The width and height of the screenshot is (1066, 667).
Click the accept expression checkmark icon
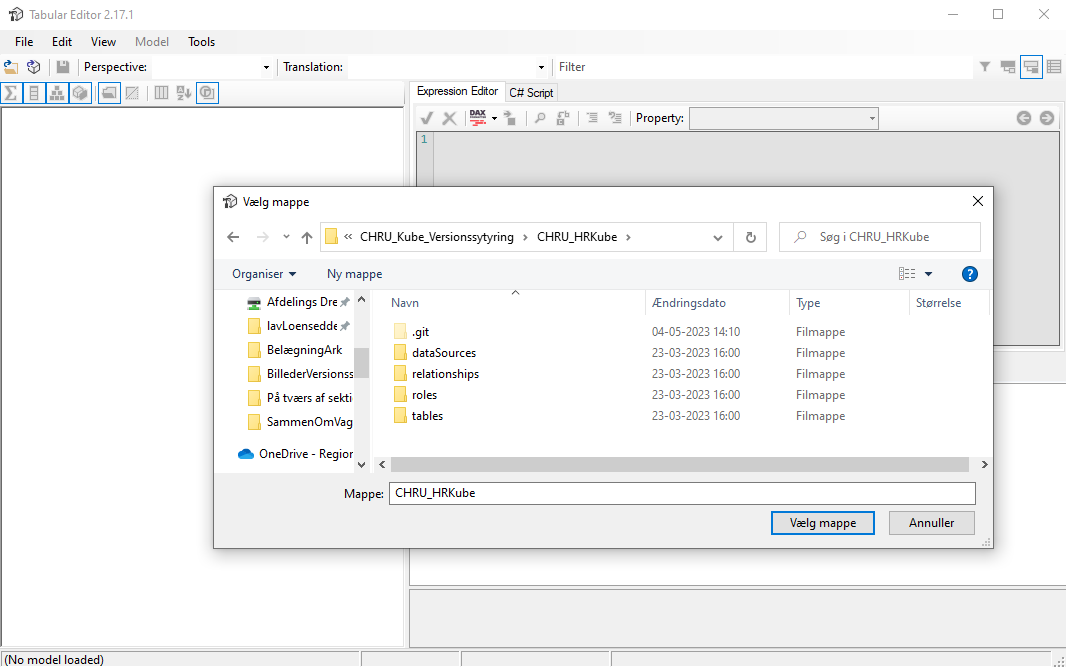point(427,118)
